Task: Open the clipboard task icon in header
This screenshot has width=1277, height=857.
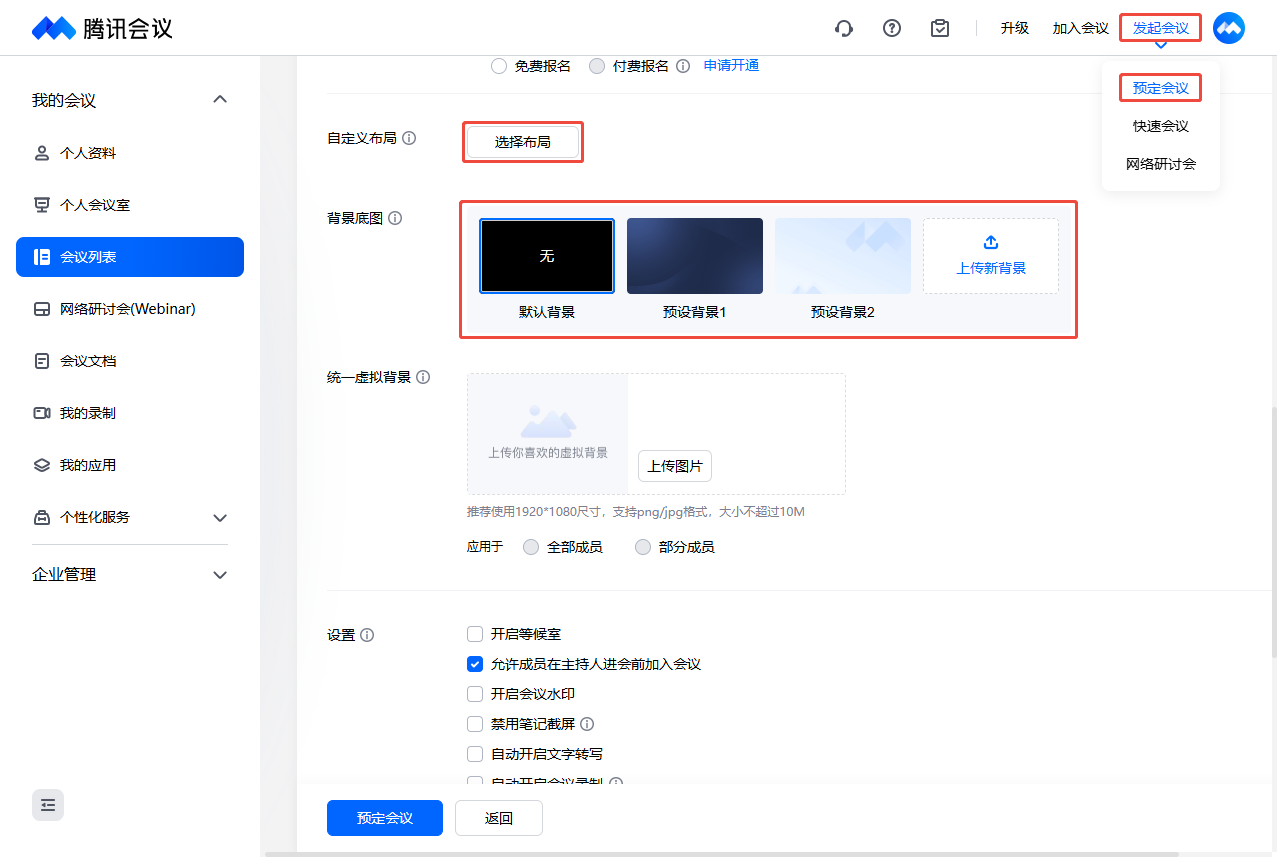Action: pos(940,28)
